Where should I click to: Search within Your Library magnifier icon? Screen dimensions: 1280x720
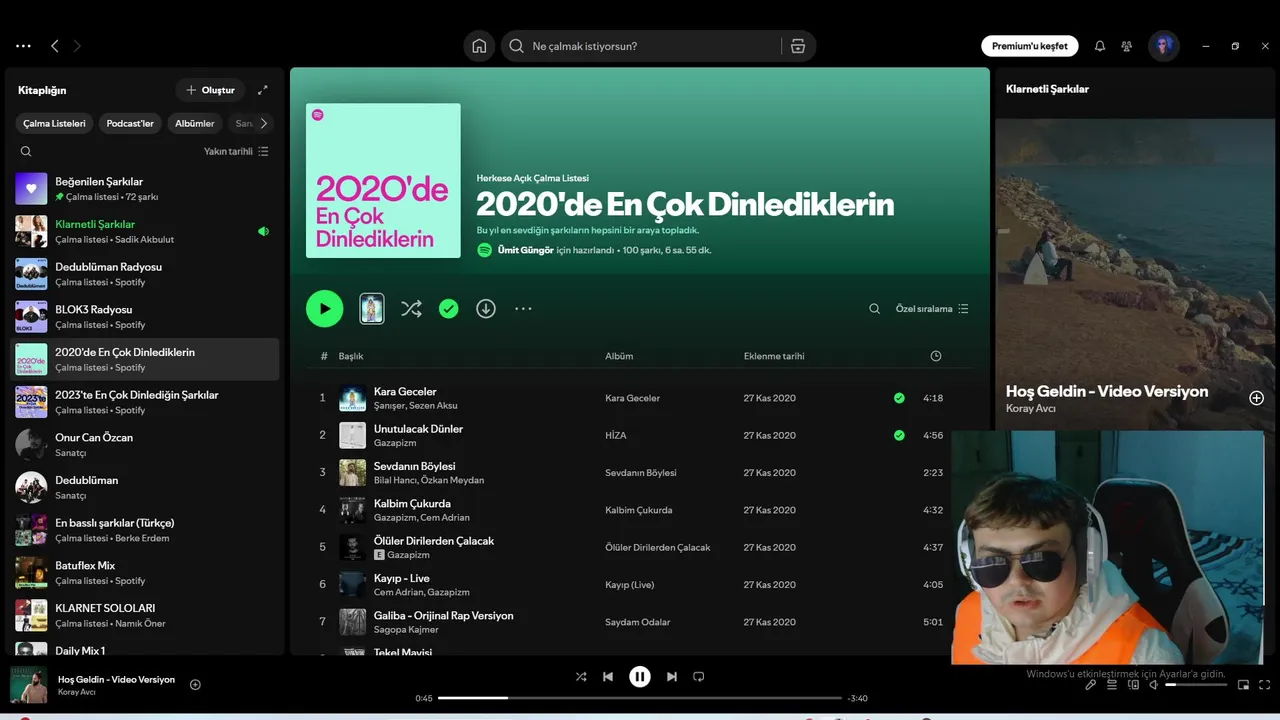point(26,152)
